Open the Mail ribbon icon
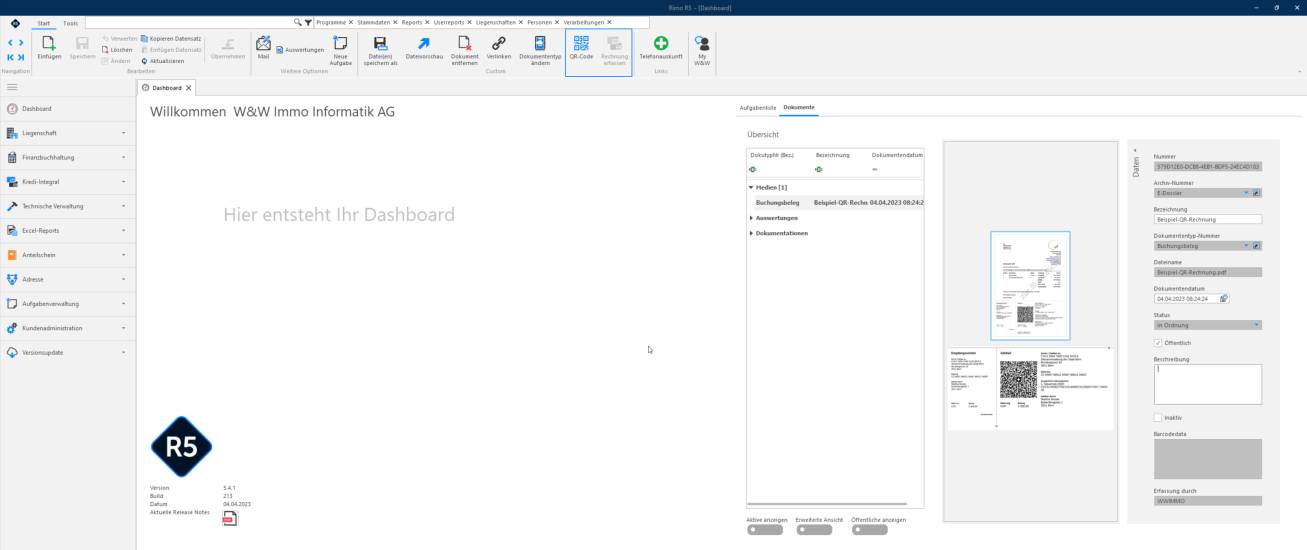Screen dimensions: 1307x550 (263, 43)
